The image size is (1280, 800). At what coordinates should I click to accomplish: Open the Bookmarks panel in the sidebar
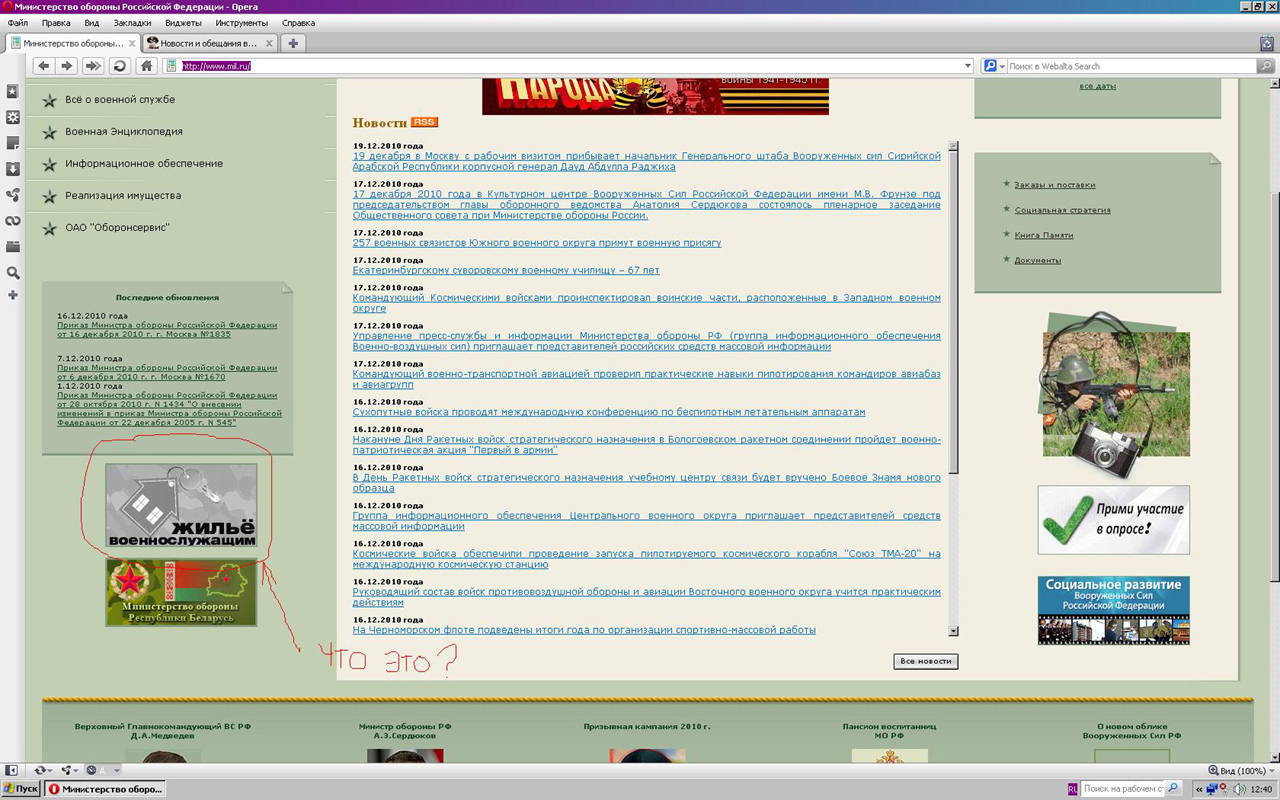[13, 91]
